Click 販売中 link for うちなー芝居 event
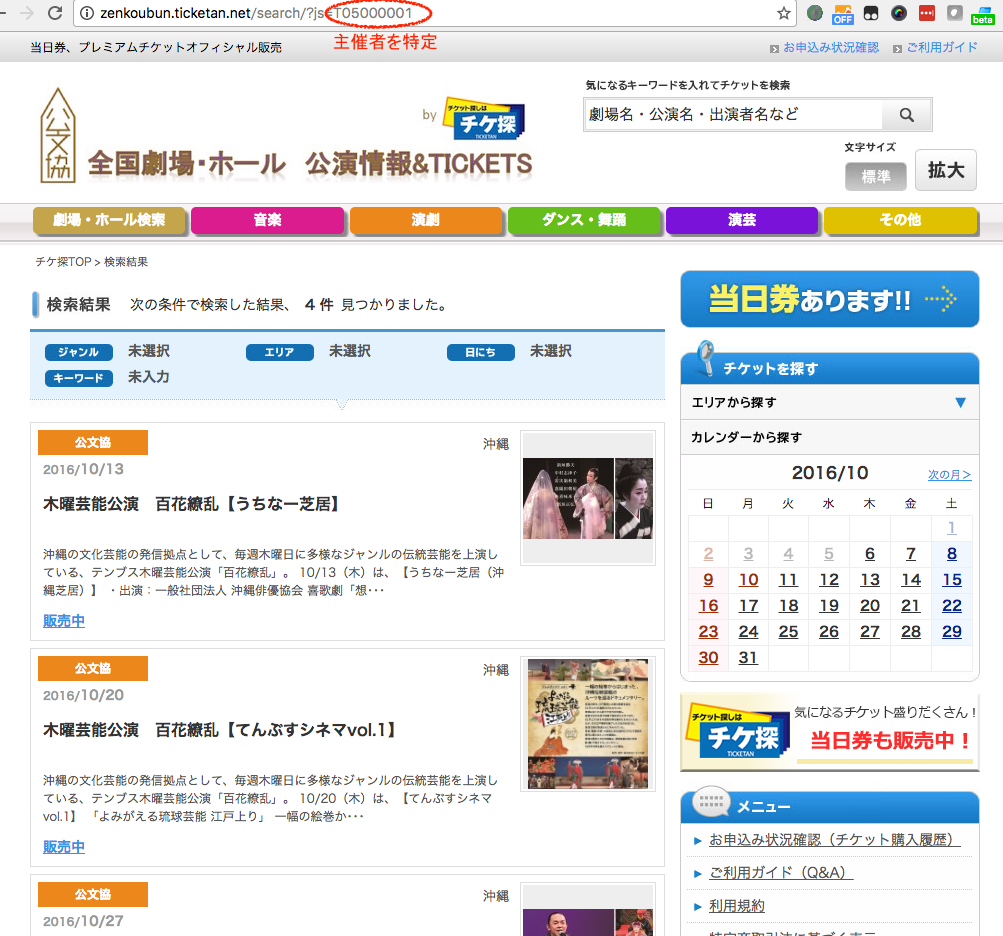 [x=64, y=621]
